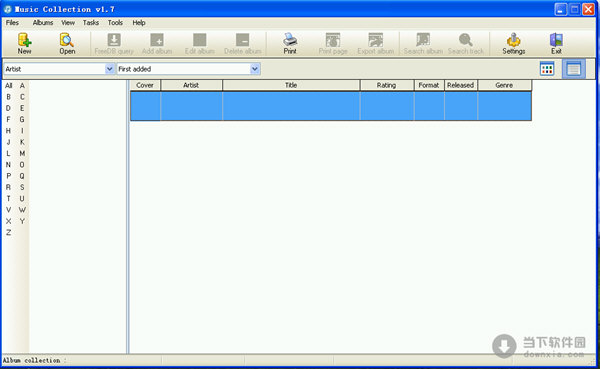Open the Help menu
Viewport: 600px width, 369px height.
[139, 23]
